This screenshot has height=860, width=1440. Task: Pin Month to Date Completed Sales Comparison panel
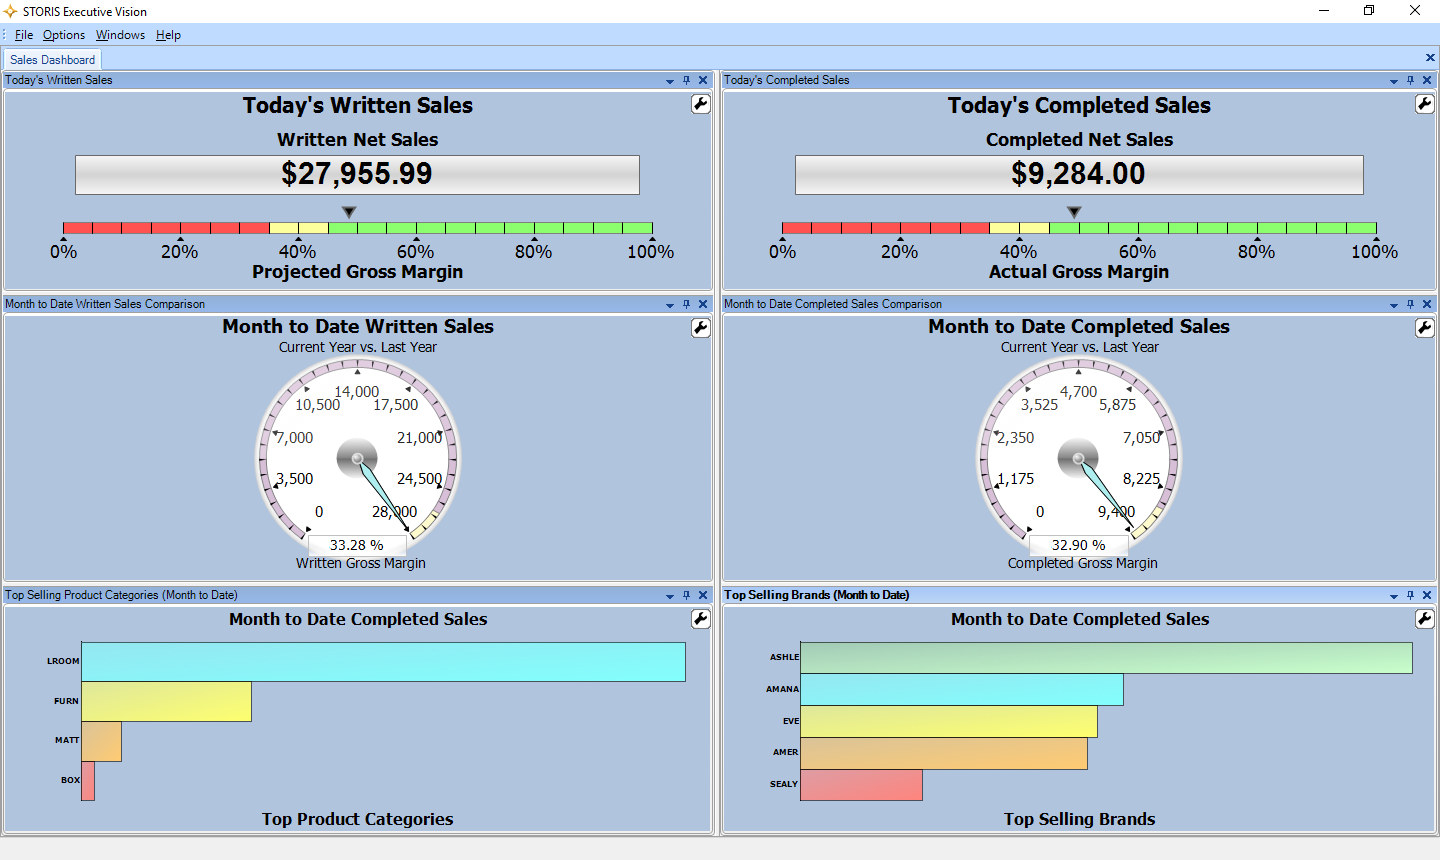coord(1410,304)
